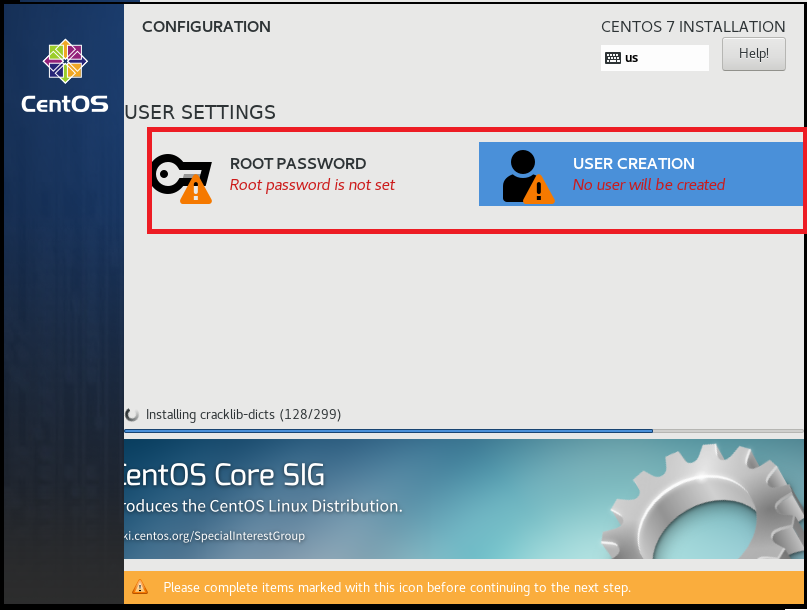This screenshot has width=807, height=610.
Task: Click 'produces the CentOS Linux Distribution' text
Action: click(x=263, y=506)
